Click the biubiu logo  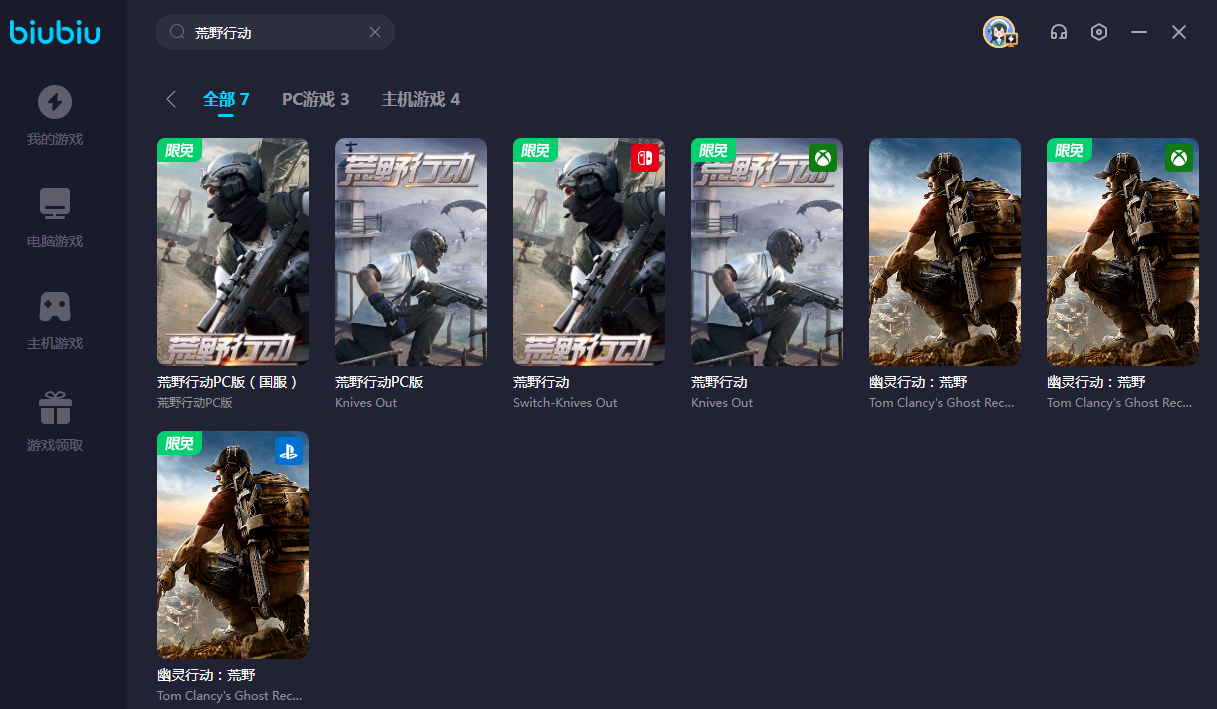[55, 32]
